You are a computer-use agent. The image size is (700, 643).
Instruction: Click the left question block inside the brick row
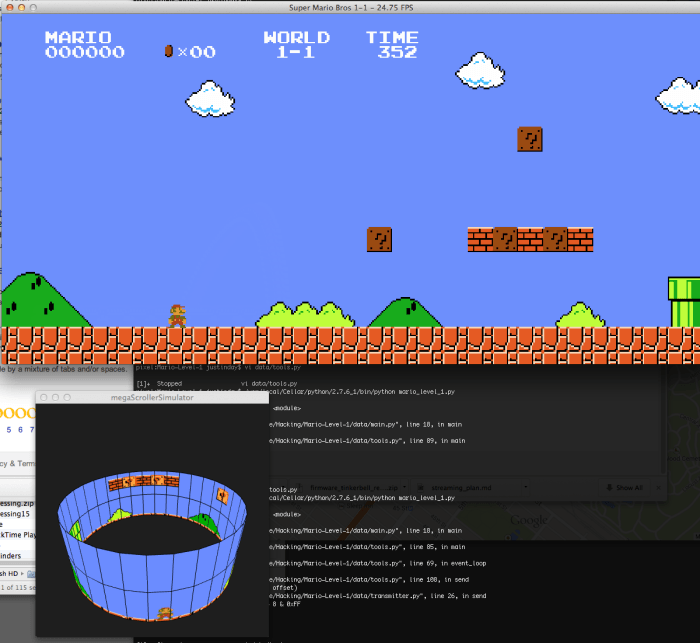pyautogui.click(x=505, y=239)
